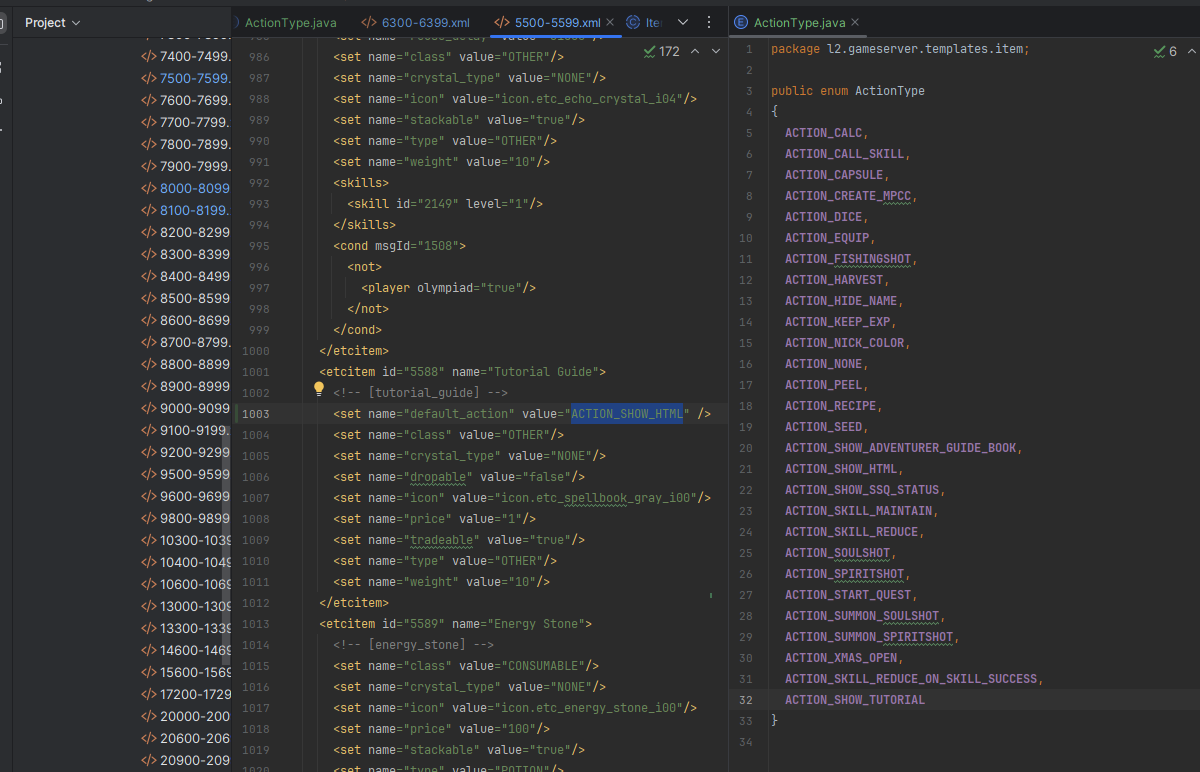1200x772 pixels.
Task: Close the 5500-5599.xml tab
Action: tap(610, 22)
